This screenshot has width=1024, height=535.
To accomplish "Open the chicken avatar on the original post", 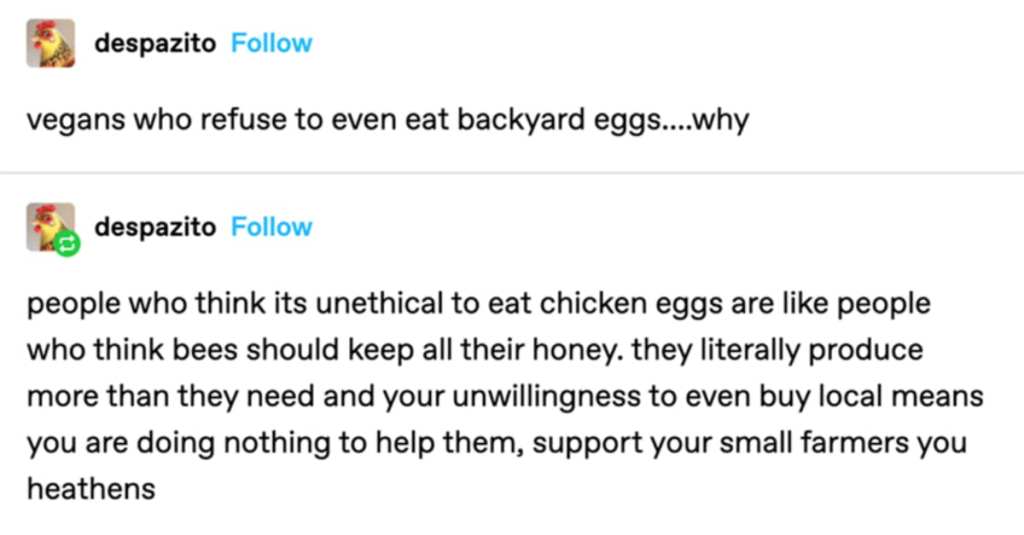I will (50, 43).
